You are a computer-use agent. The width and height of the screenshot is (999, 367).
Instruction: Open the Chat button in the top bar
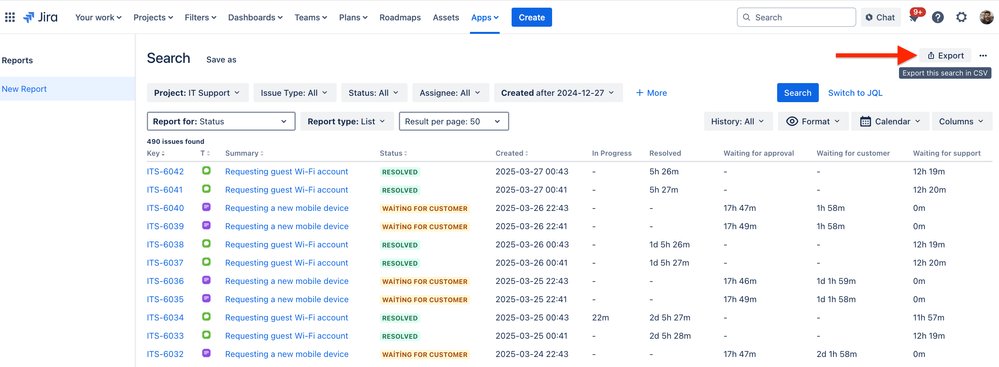(880, 17)
